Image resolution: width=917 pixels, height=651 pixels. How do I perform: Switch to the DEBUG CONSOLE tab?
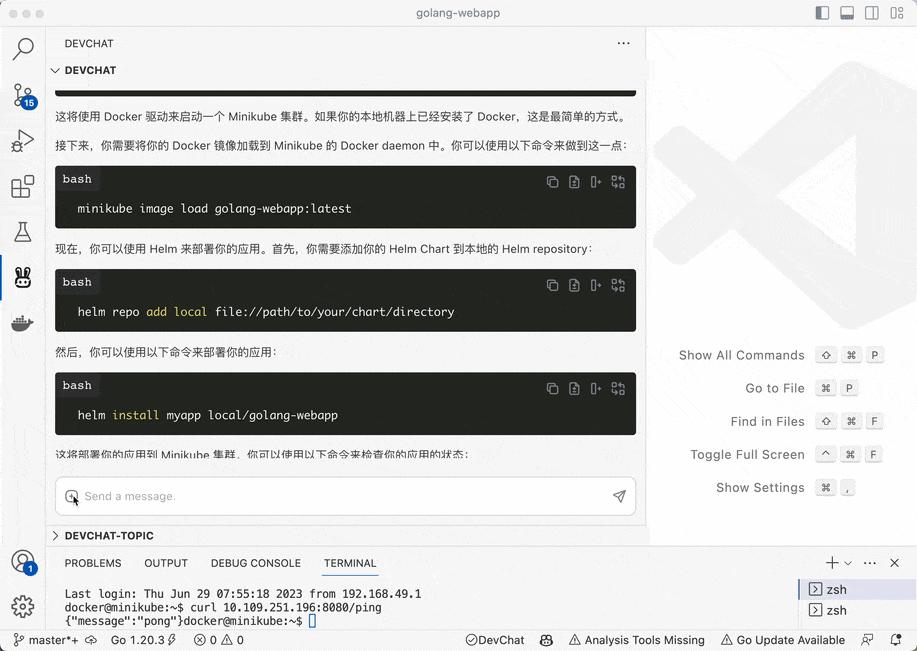[x=255, y=563]
